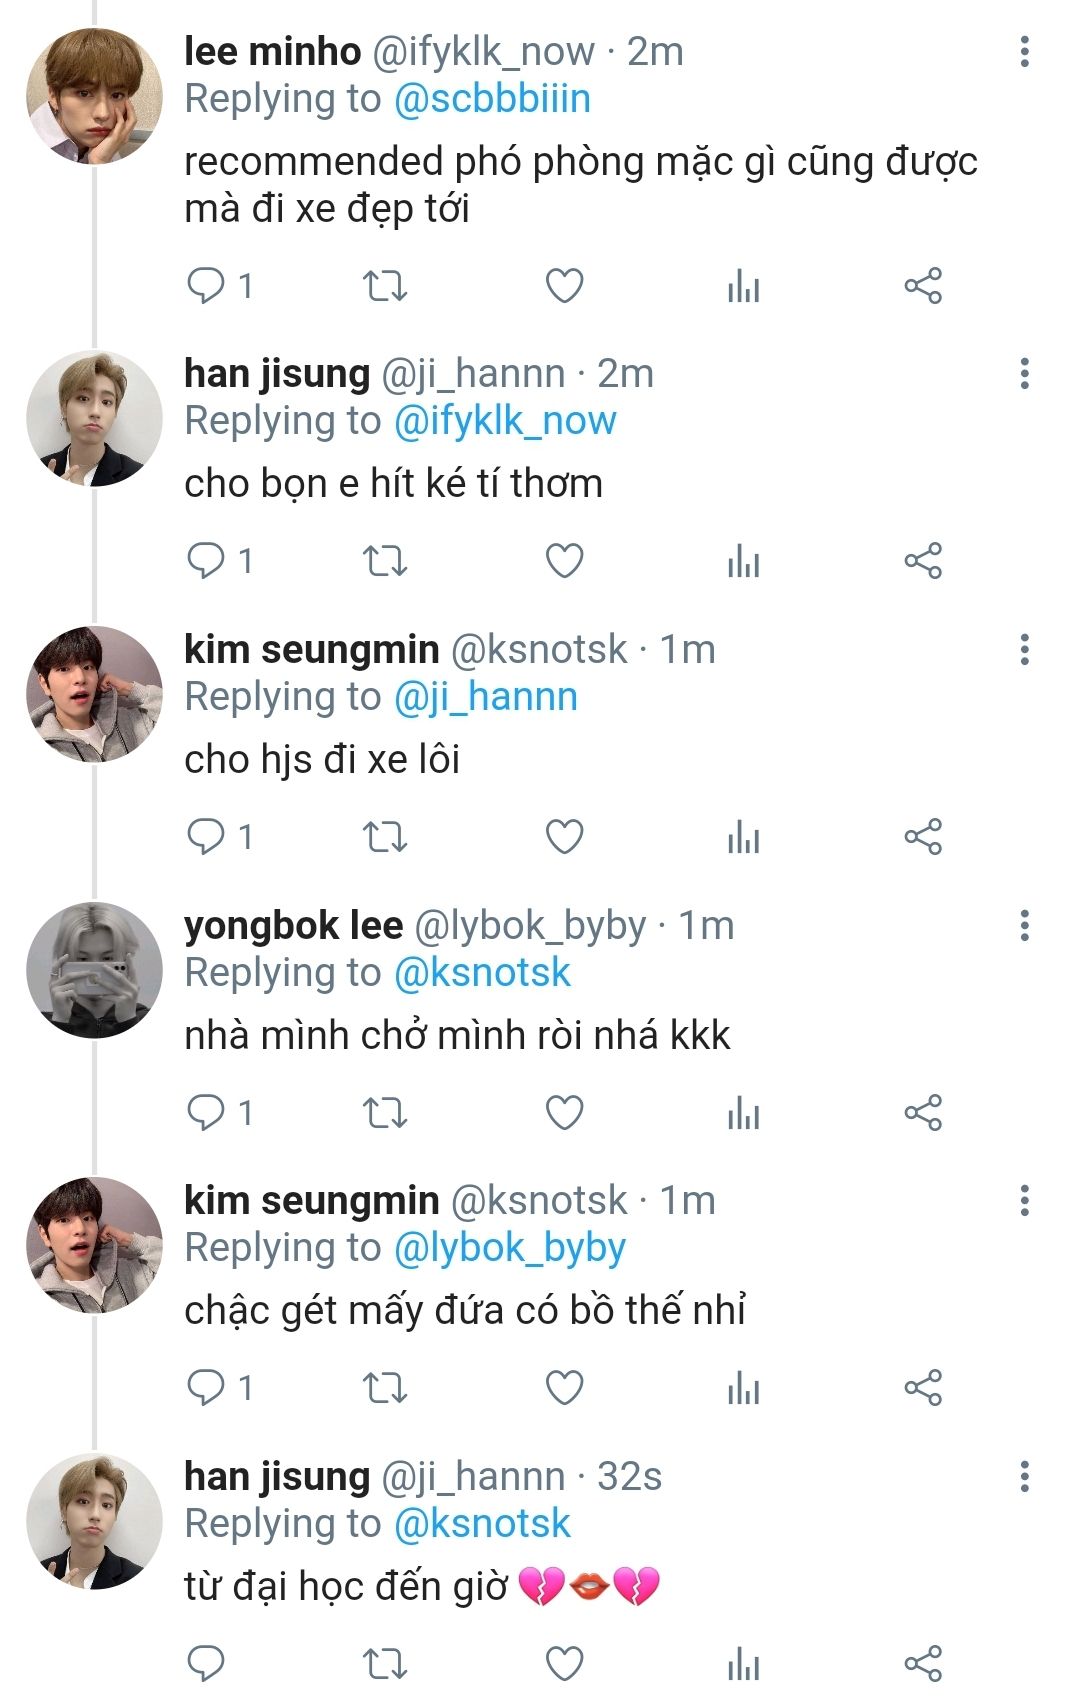Open more options on yongbok lee's tweet

(1024, 926)
